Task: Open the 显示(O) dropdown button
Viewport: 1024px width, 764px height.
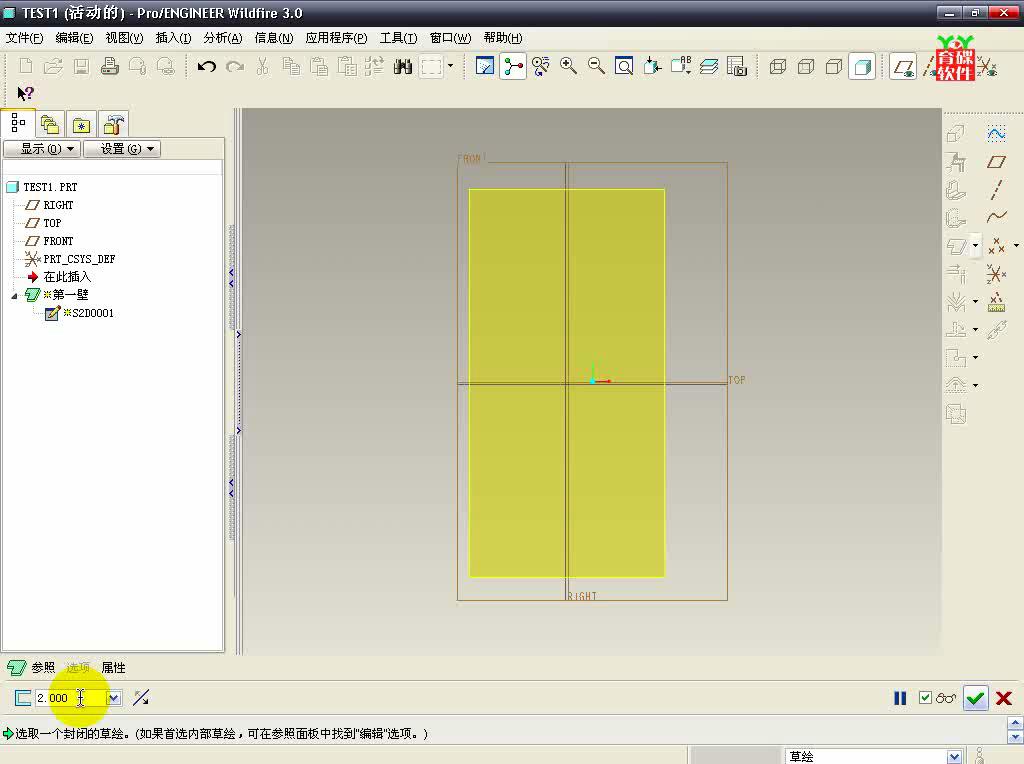Action: [42, 149]
